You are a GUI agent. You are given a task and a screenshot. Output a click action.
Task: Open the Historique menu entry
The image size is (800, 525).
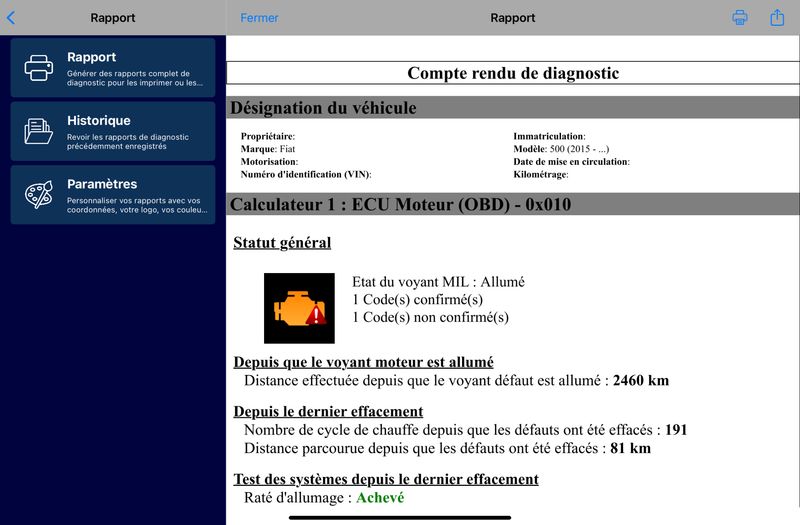tap(113, 131)
